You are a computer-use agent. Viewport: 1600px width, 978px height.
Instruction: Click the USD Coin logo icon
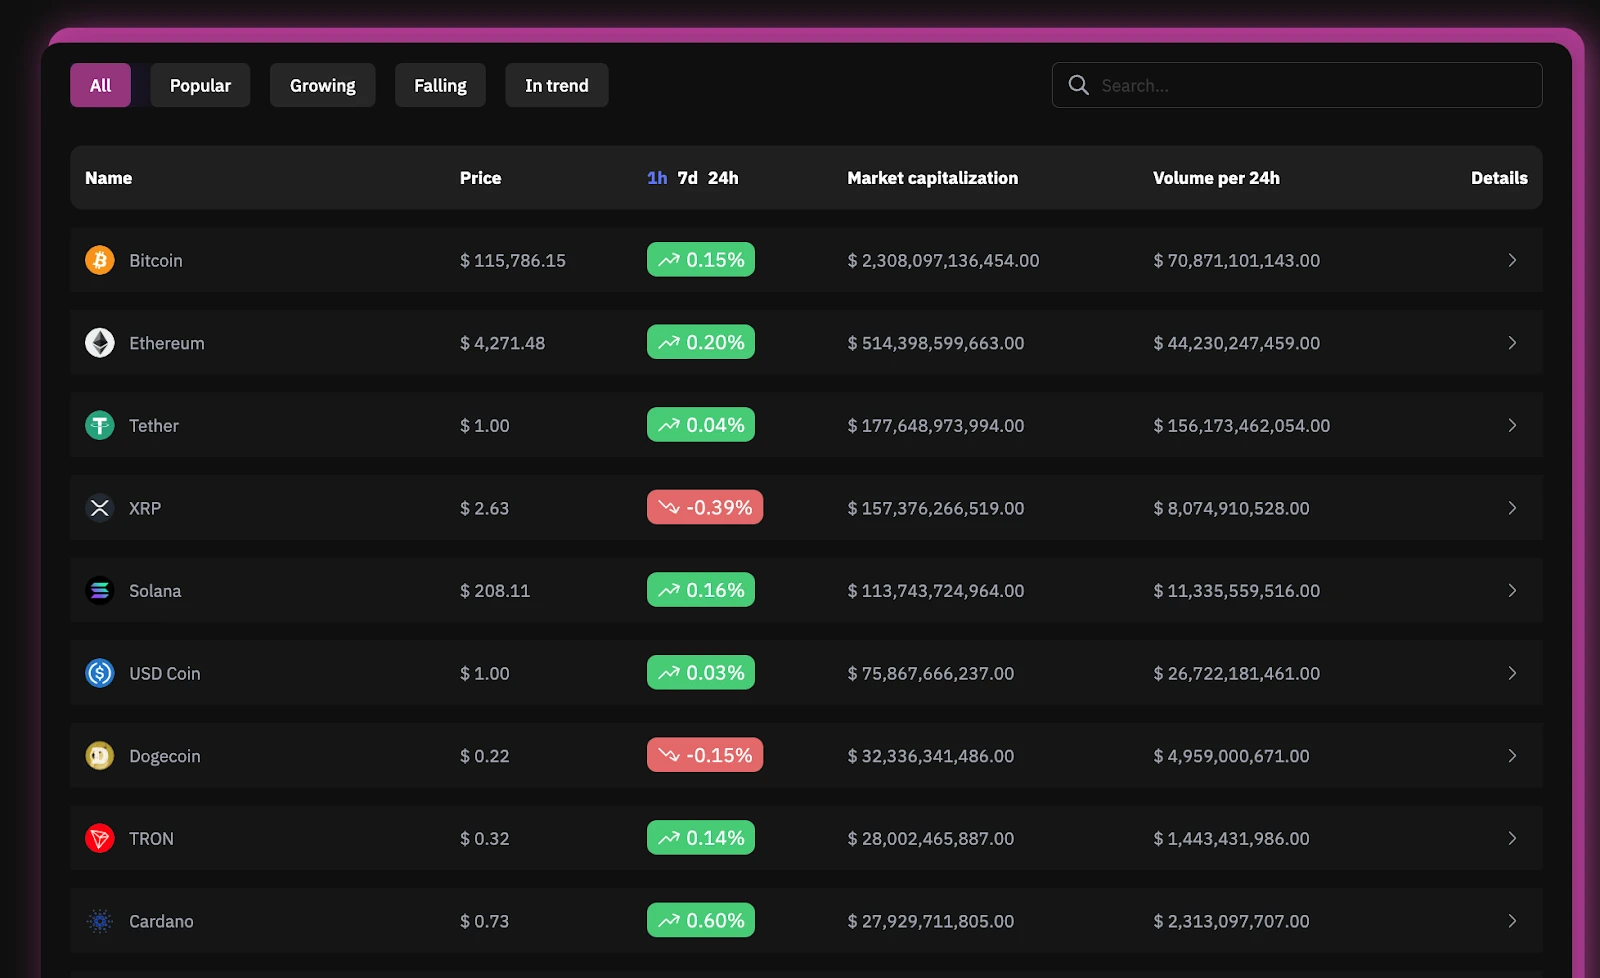(x=100, y=673)
